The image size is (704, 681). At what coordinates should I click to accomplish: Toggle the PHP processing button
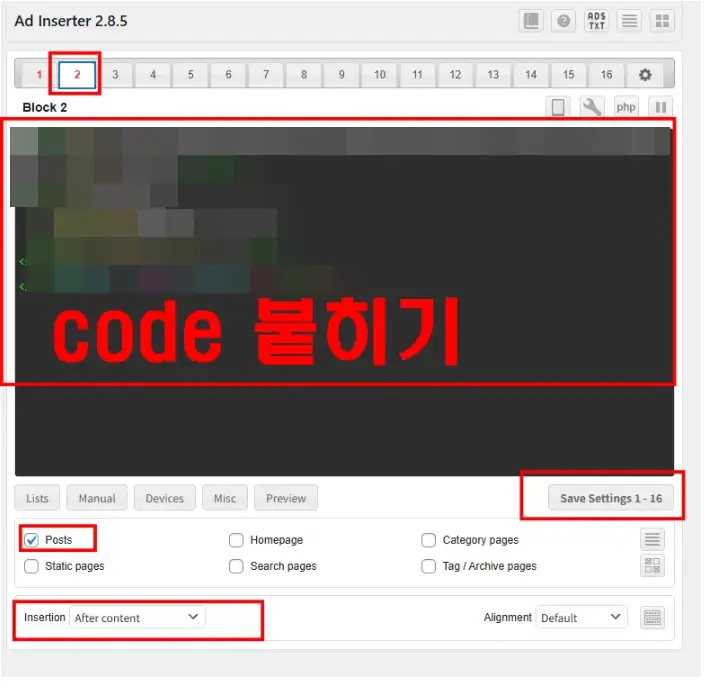tap(625, 107)
